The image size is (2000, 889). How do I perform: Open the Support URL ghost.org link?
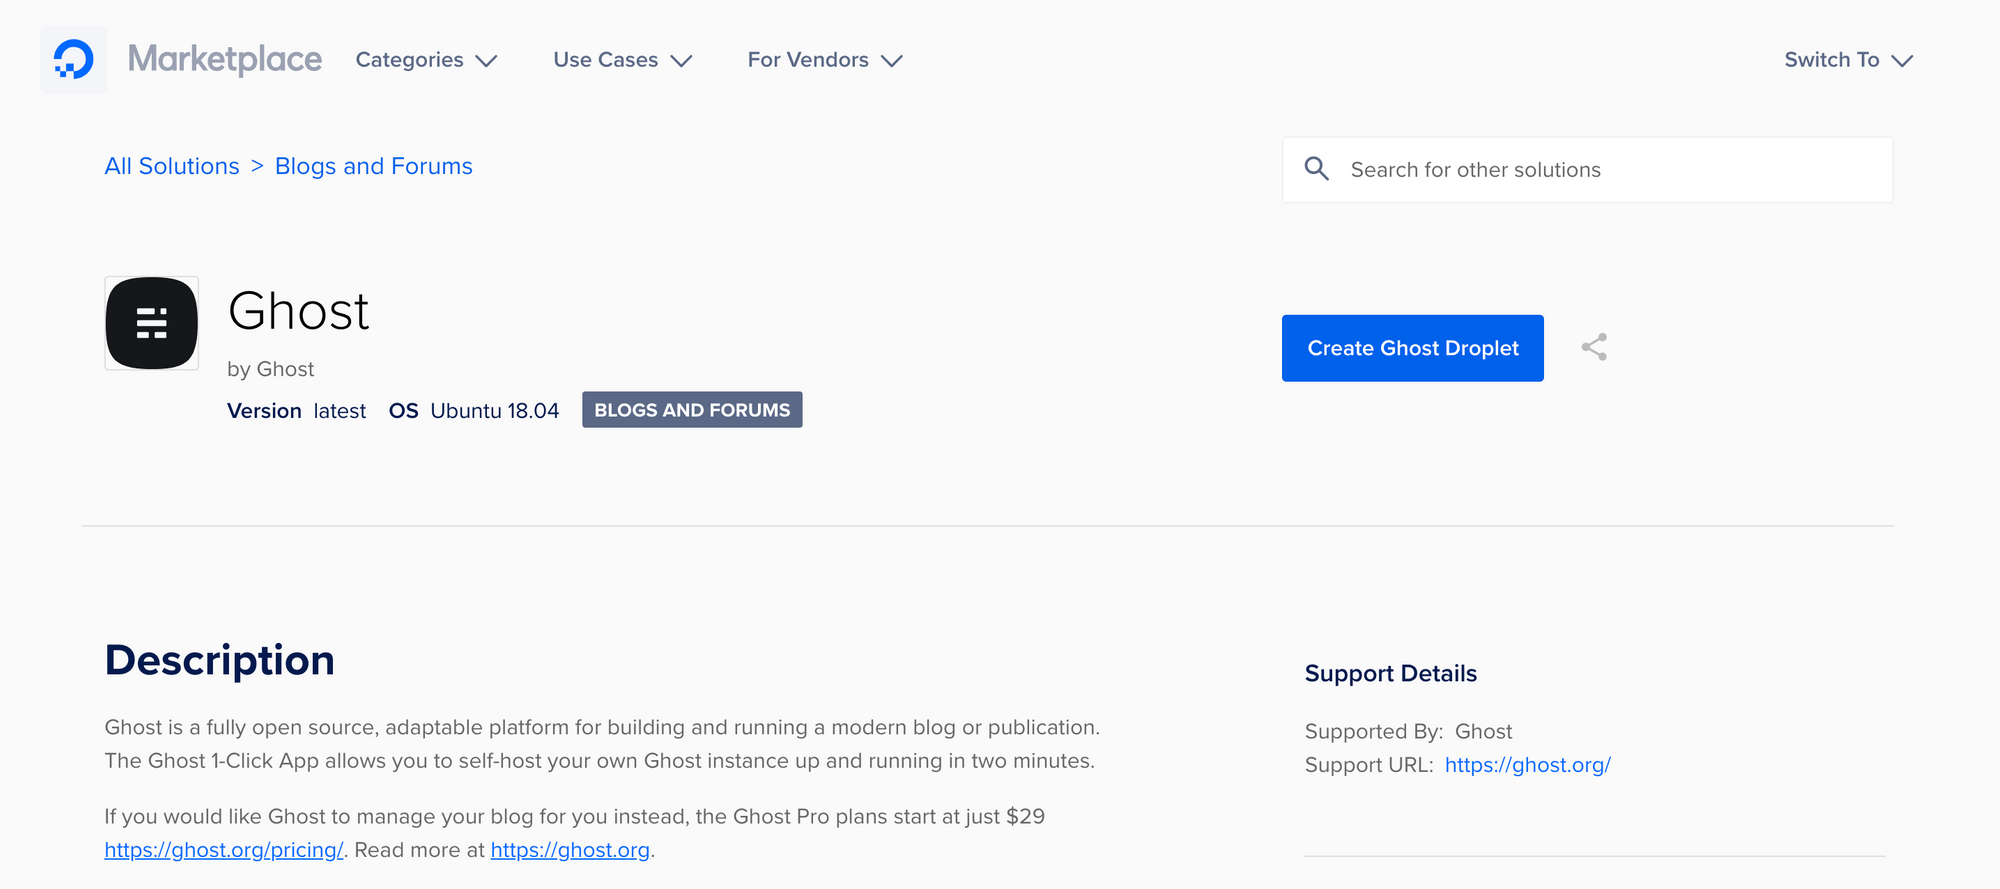[x=1528, y=765]
